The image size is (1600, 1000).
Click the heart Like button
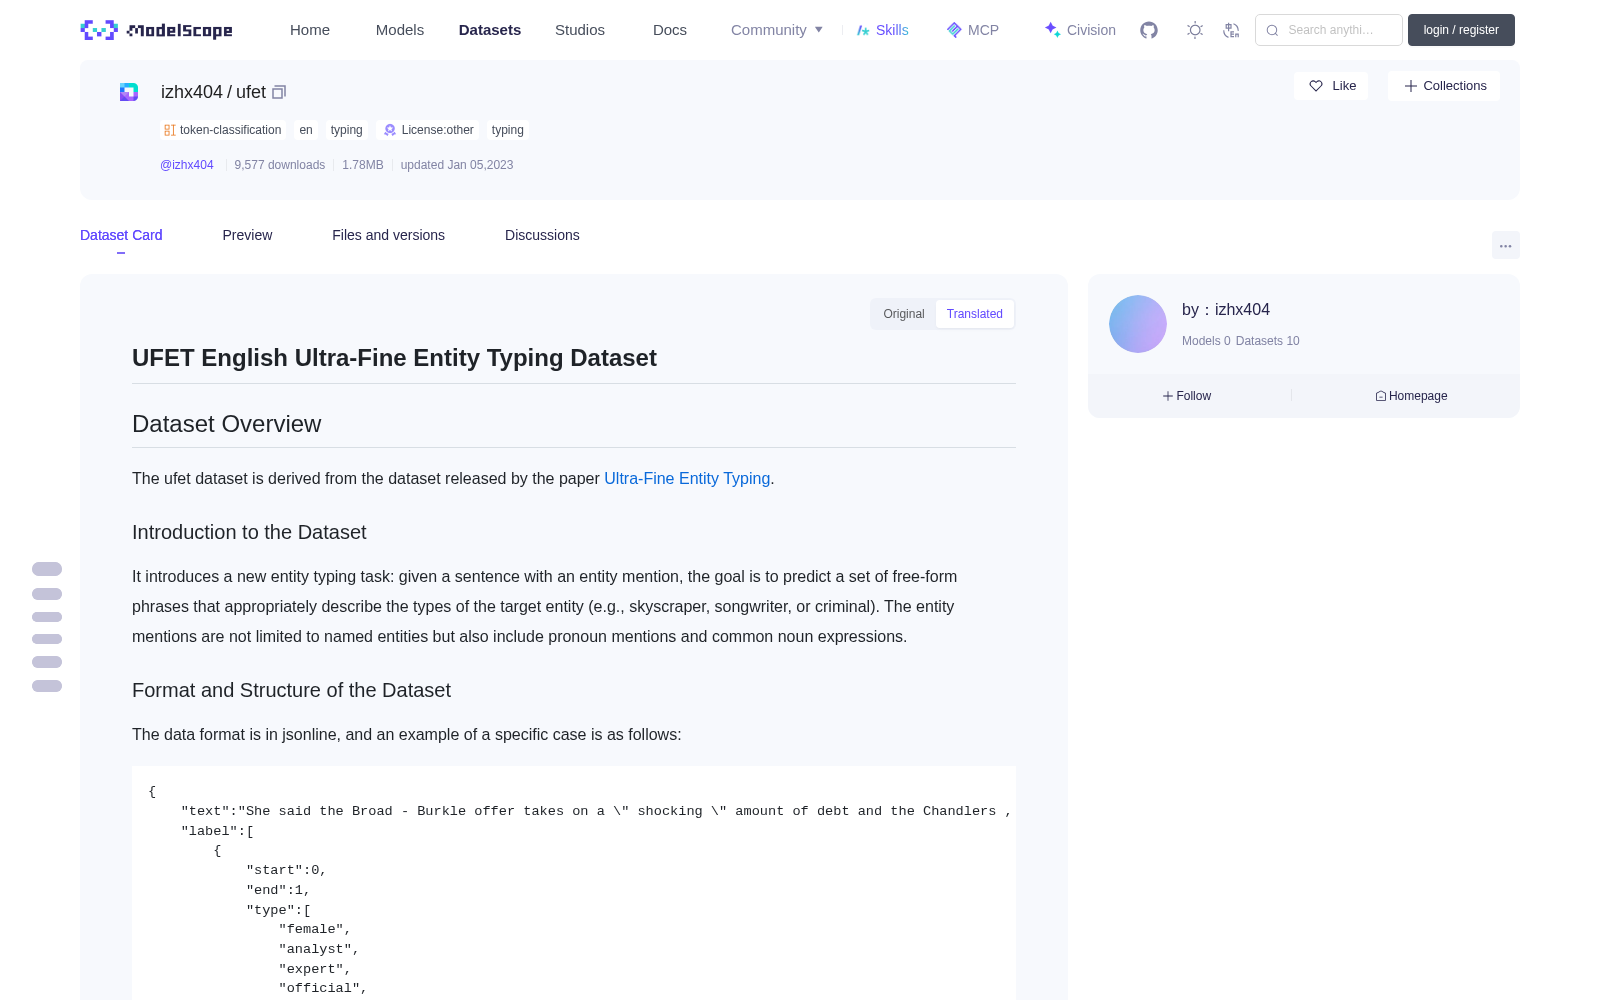pos(1331,86)
